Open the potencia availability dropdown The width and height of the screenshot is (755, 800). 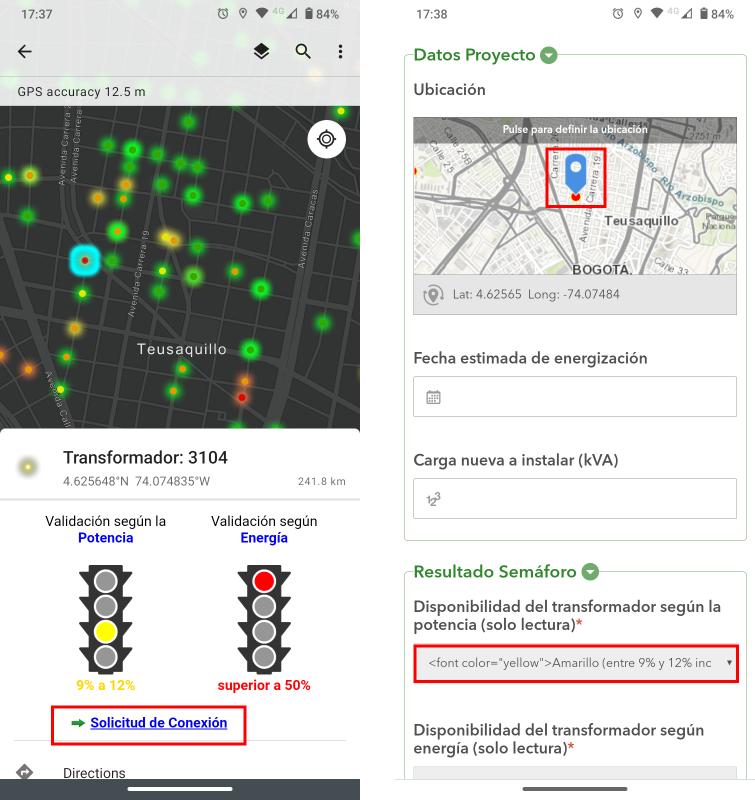click(575, 663)
